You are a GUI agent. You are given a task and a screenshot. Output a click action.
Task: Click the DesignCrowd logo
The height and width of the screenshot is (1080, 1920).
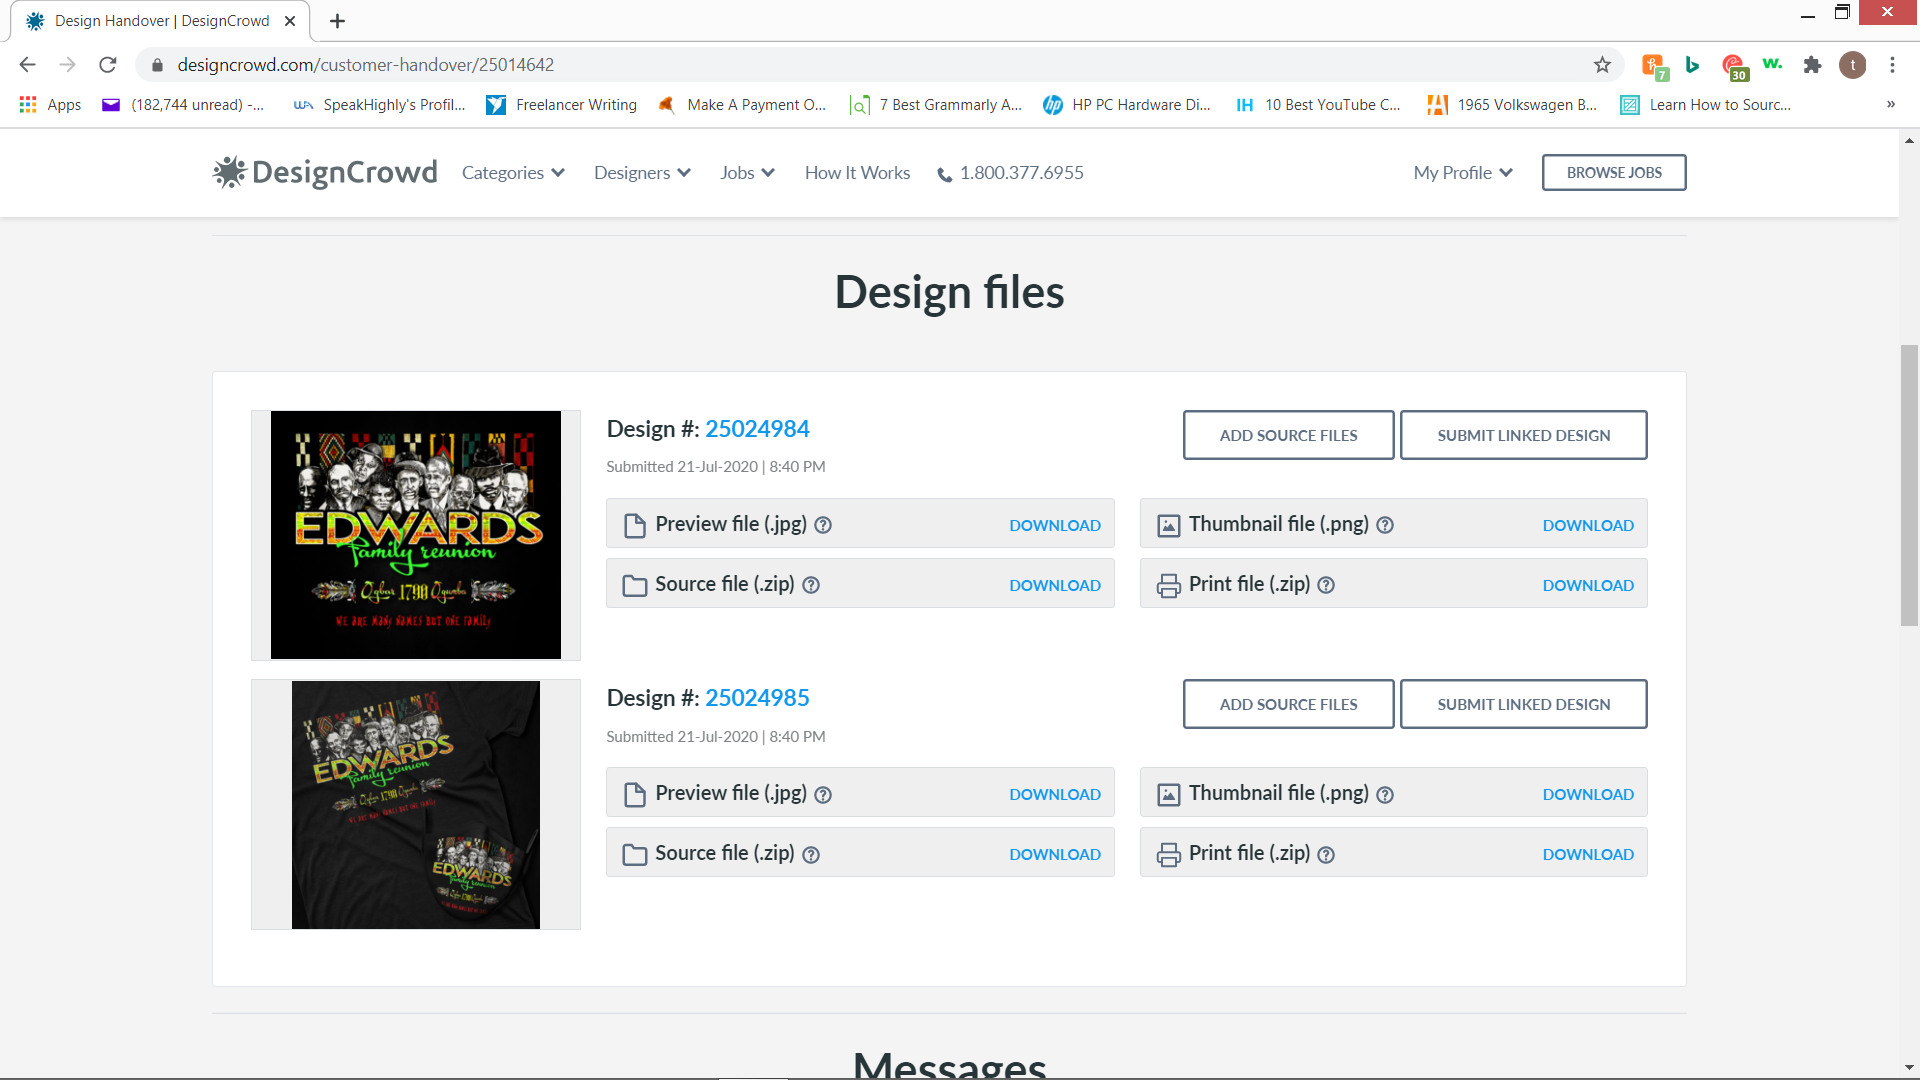coord(326,172)
